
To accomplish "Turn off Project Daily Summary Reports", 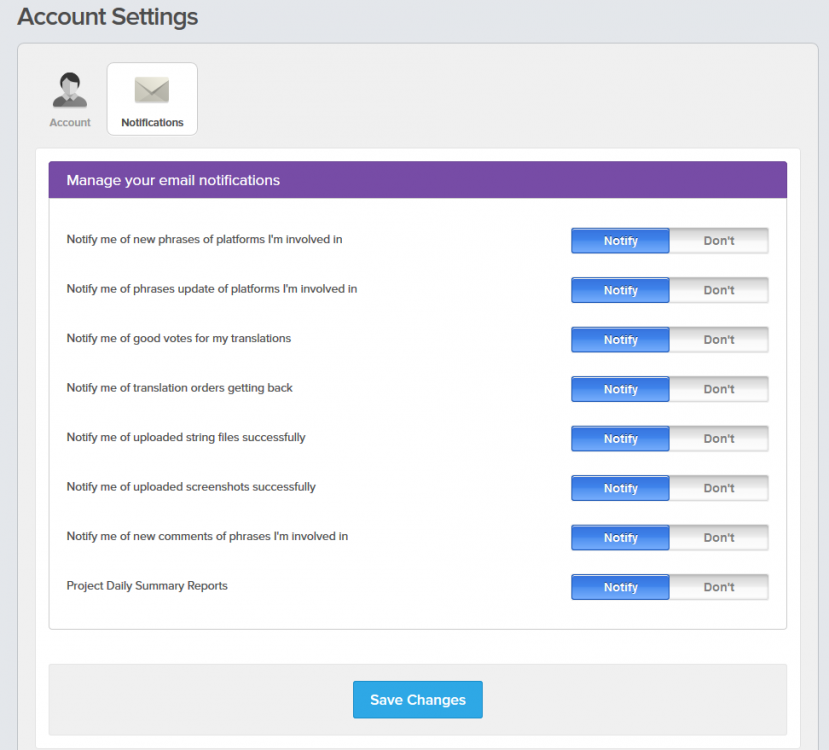I will tap(718, 587).
